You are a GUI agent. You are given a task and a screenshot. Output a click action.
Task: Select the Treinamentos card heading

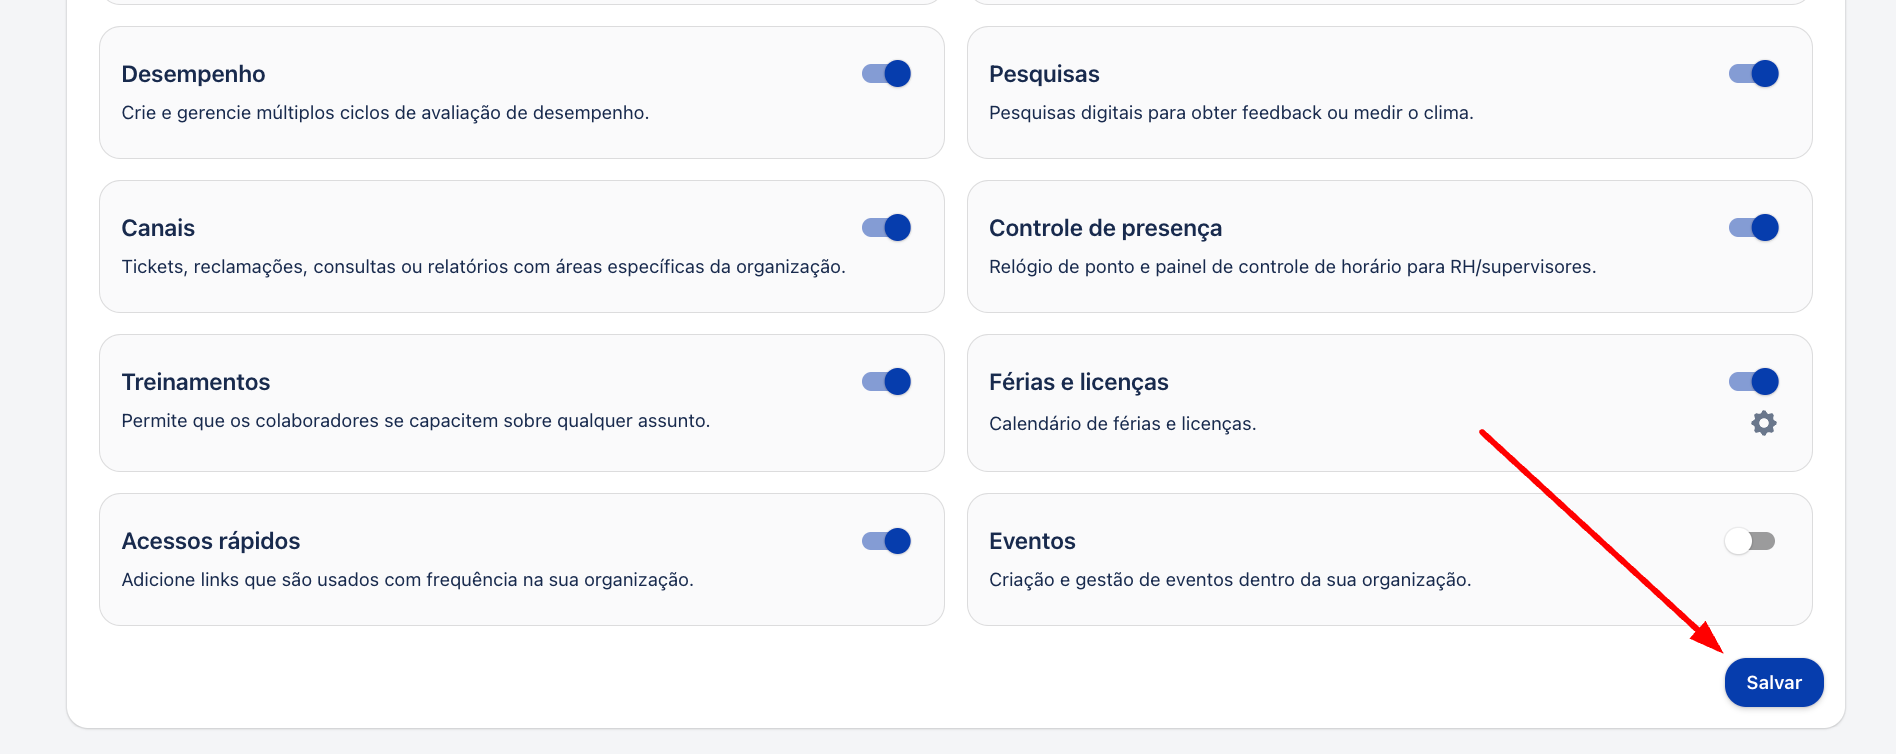coord(196,382)
